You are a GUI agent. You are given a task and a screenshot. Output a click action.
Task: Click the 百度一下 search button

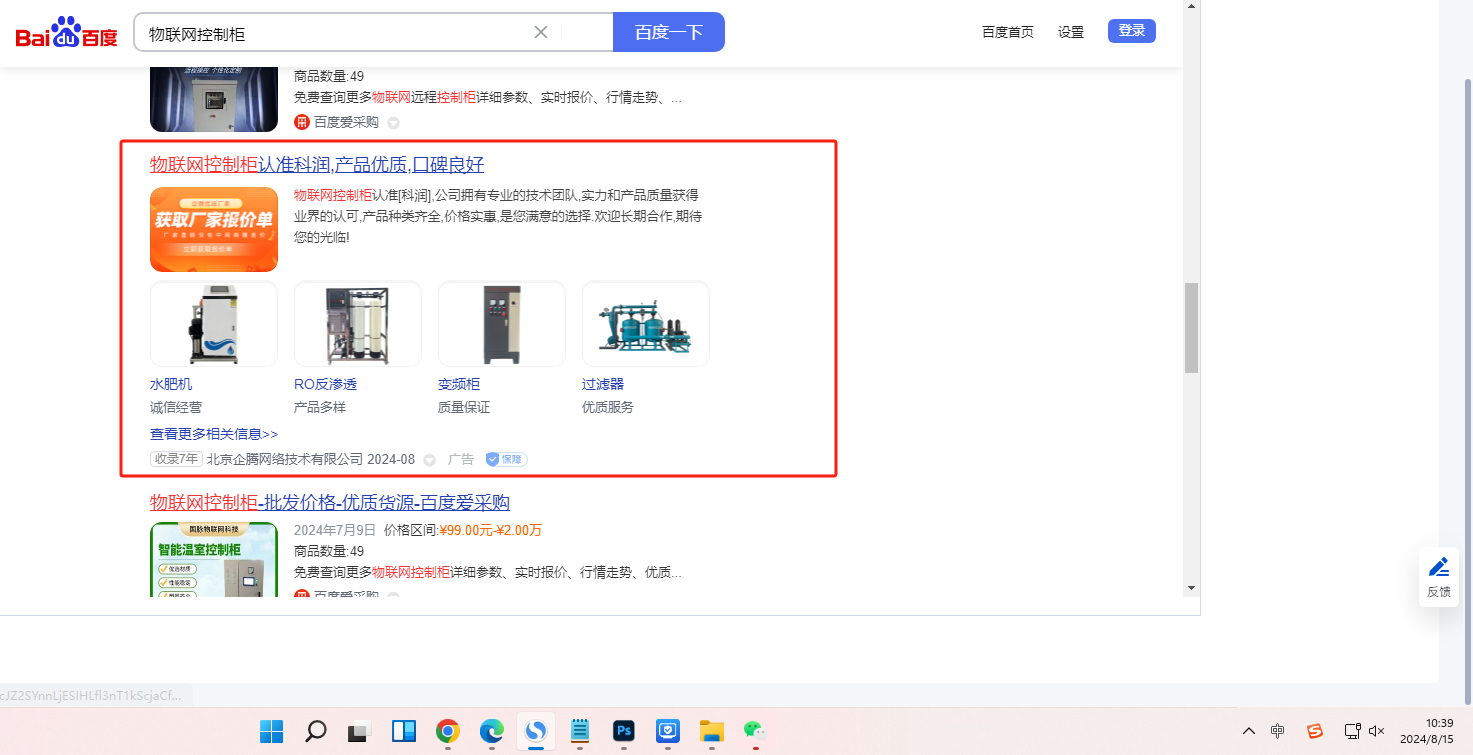(669, 32)
